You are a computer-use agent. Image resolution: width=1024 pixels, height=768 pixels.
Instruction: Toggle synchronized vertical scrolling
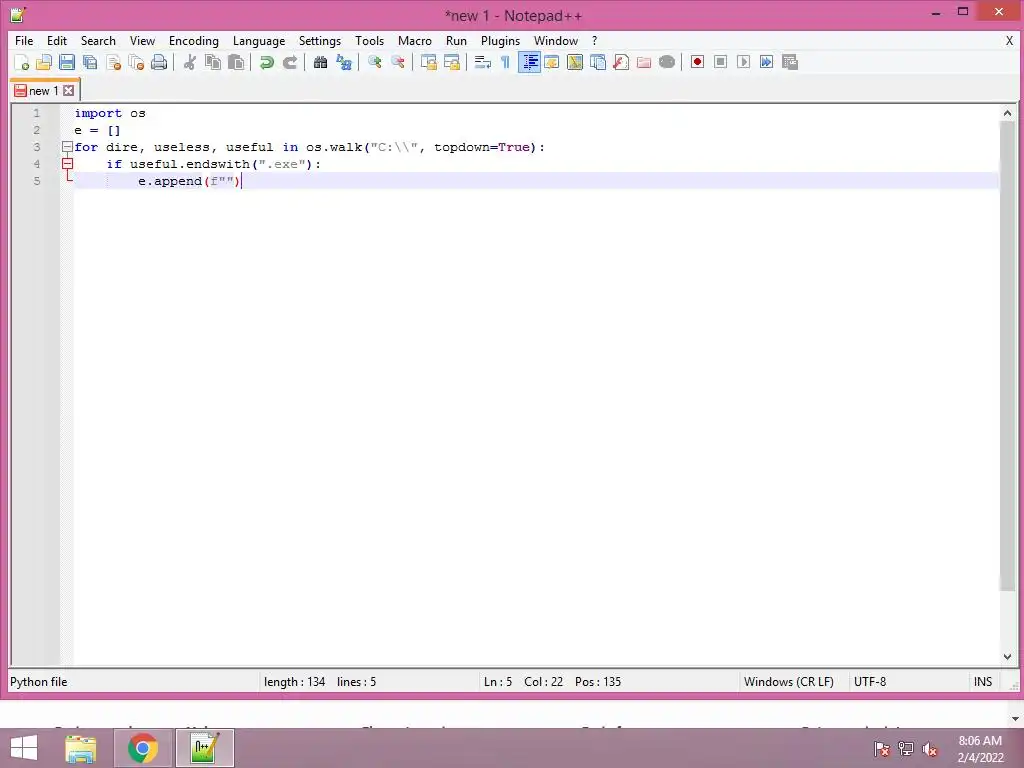pos(428,62)
